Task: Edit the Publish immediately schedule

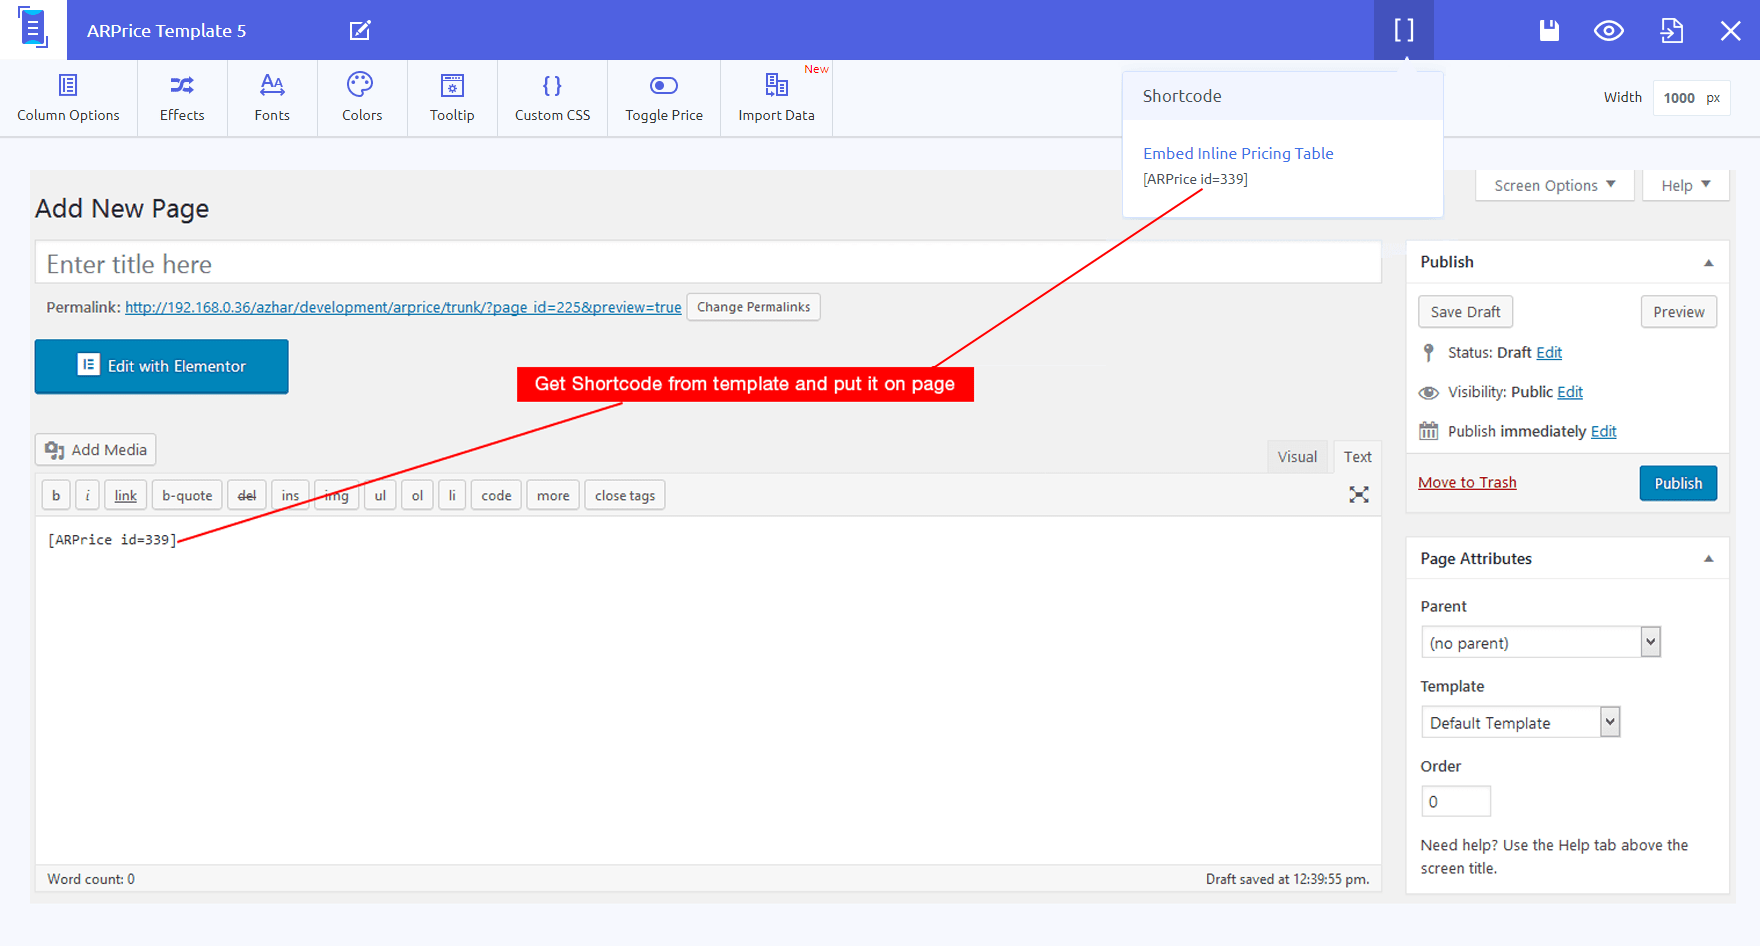Action: (x=1604, y=431)
